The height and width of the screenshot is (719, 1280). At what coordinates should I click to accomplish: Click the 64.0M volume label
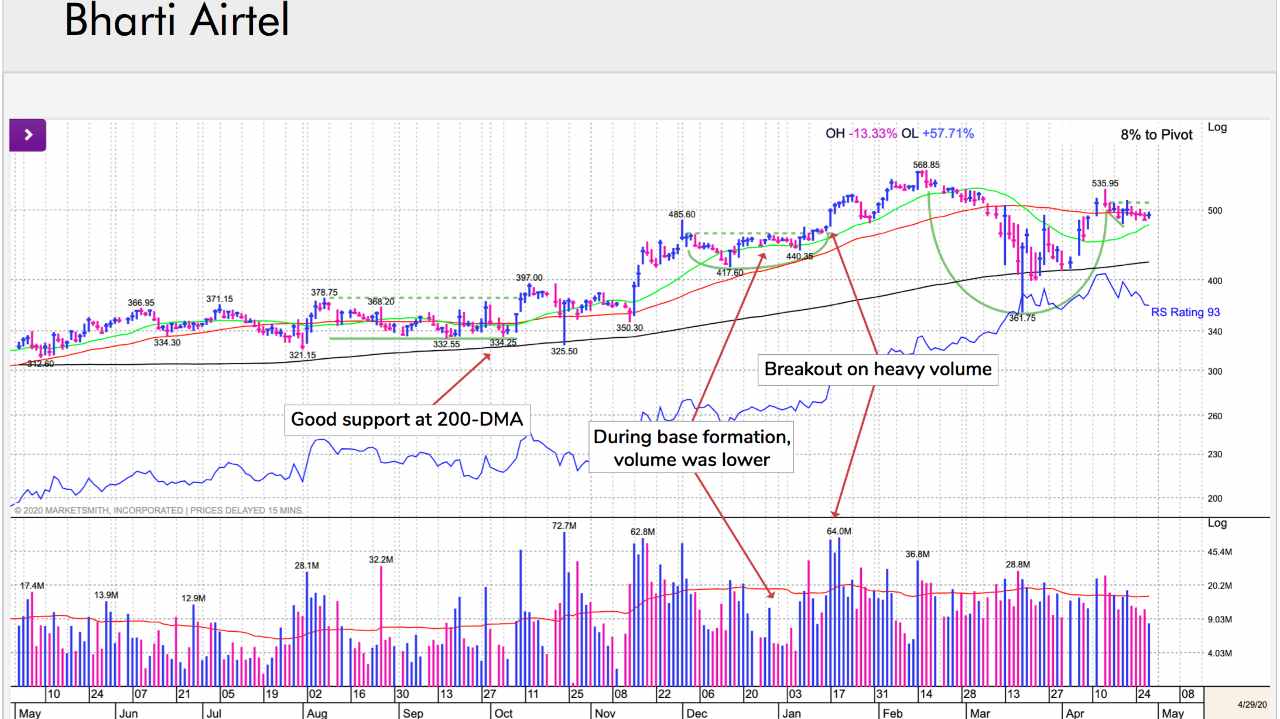pyautogui.click(x=839, y=531)
